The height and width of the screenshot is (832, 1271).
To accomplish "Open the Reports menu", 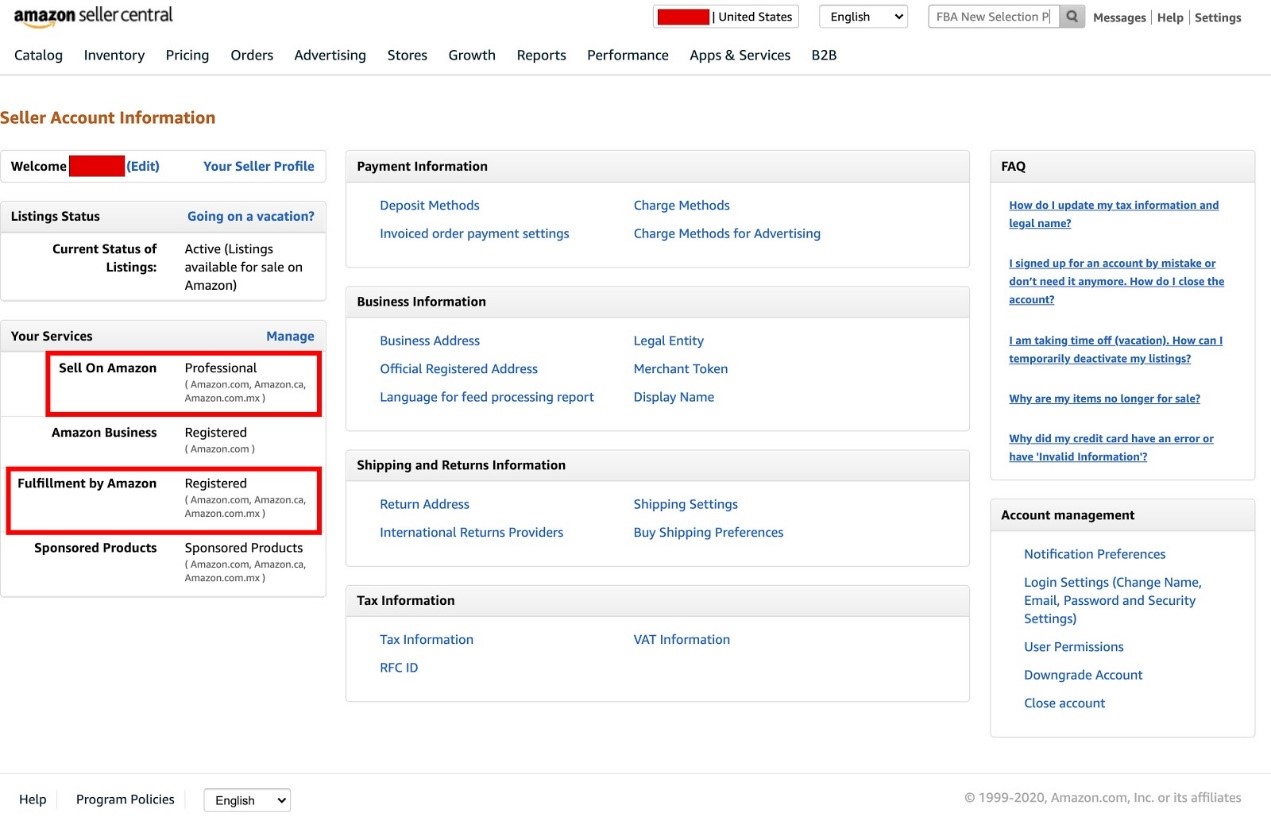I will pyautogui.click(x=541, y=55).
